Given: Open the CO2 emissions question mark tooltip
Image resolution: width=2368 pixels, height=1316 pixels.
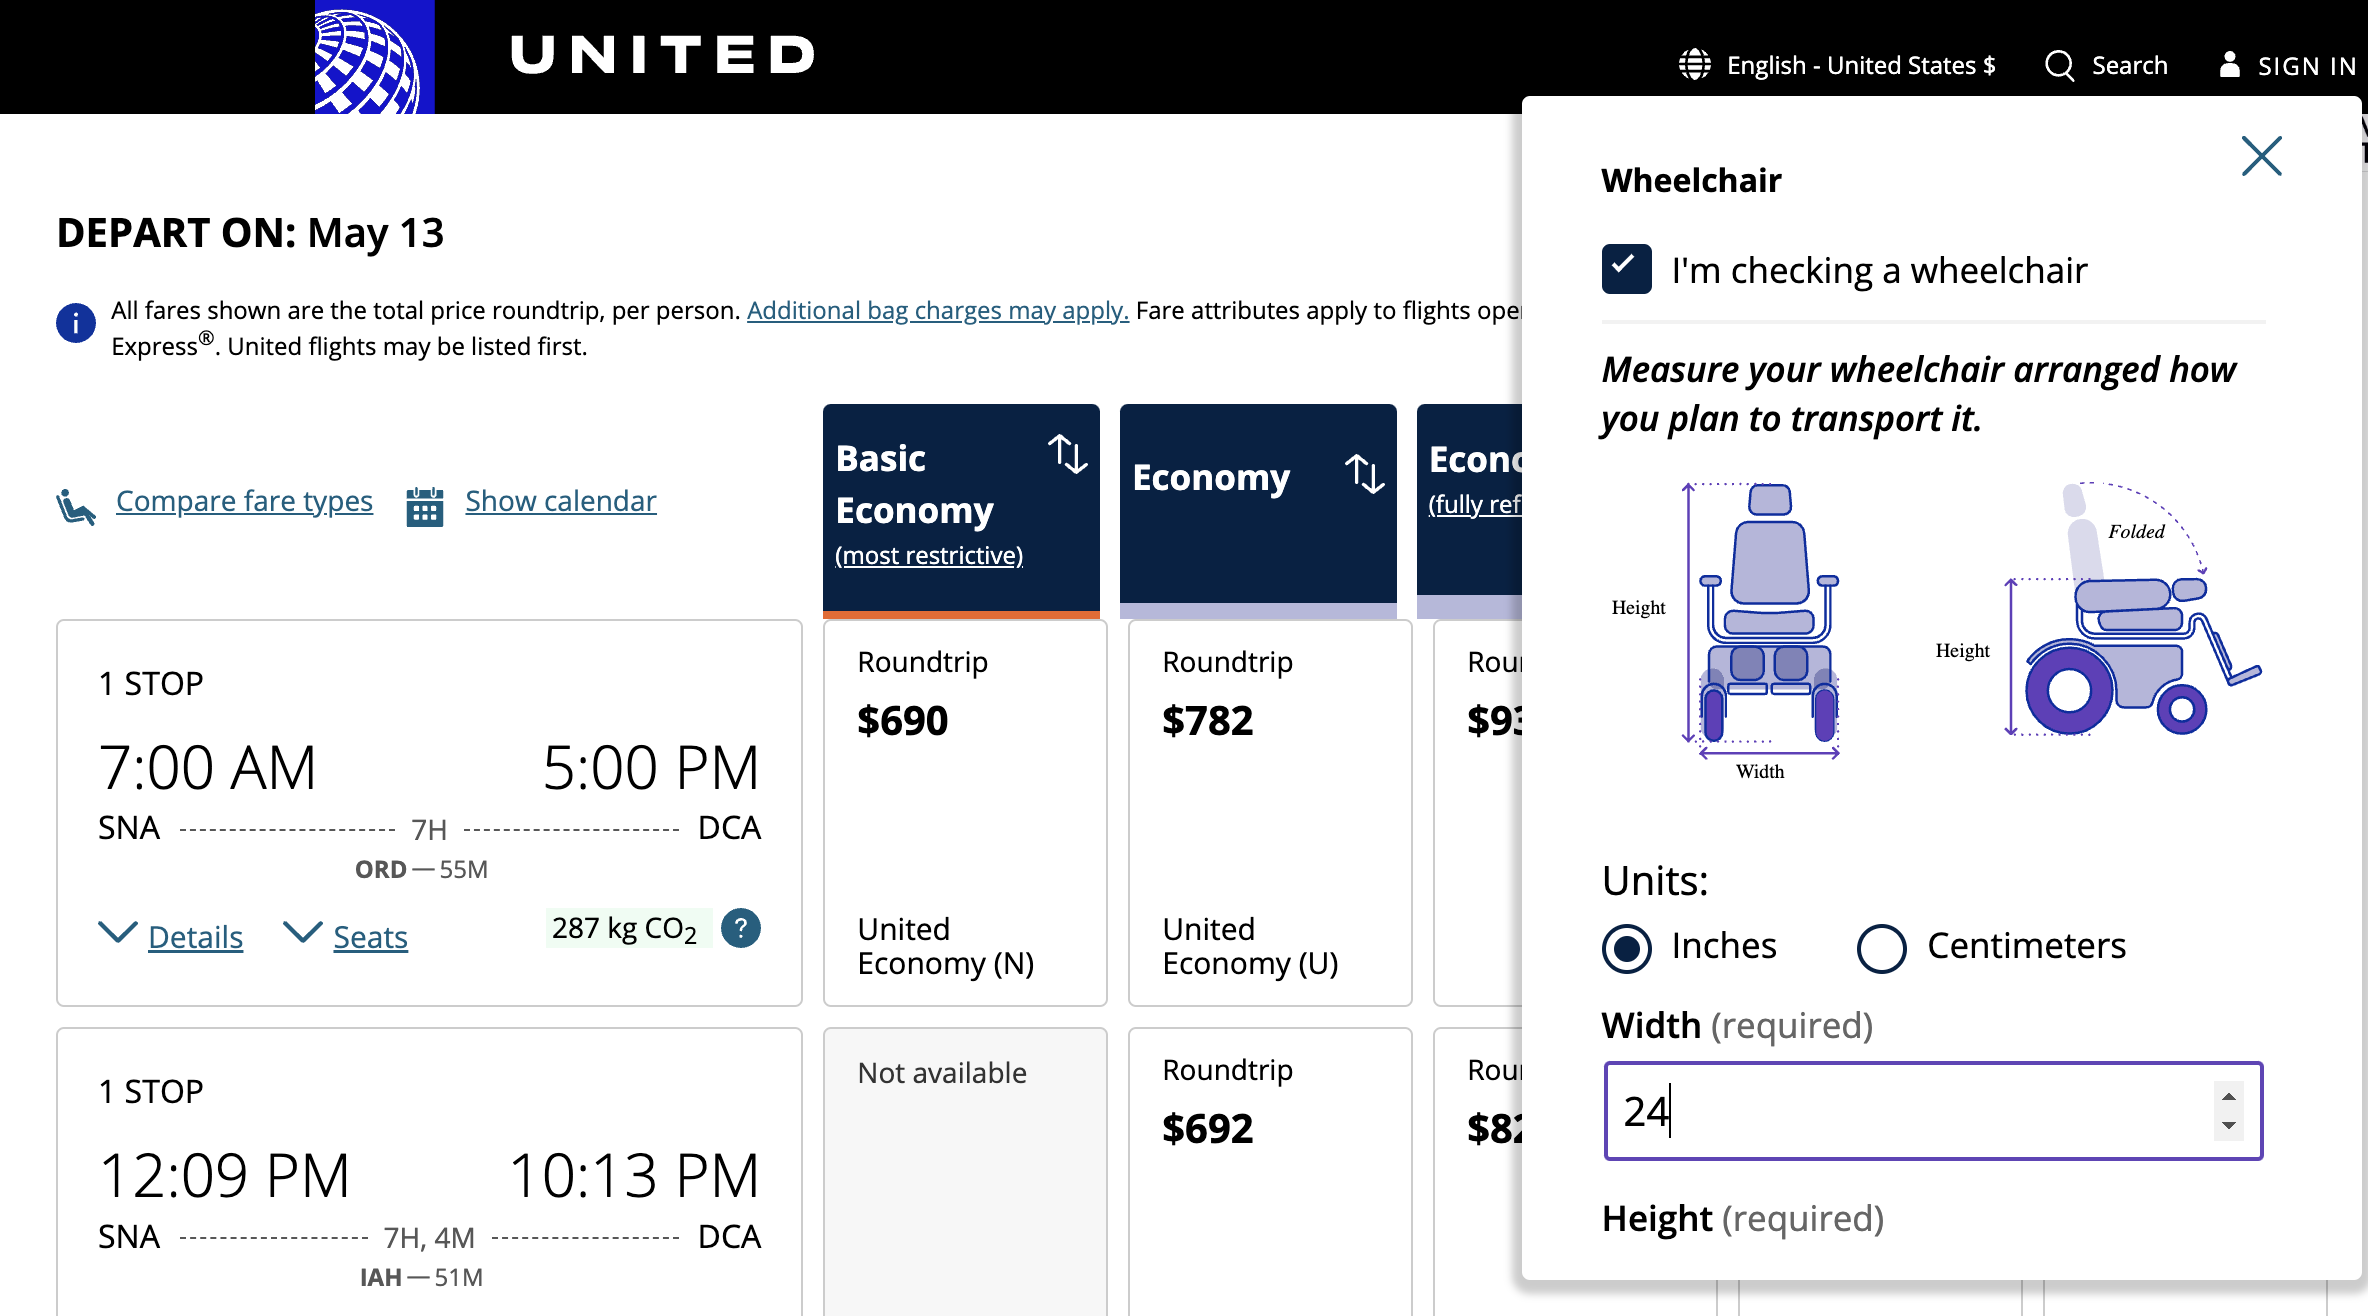Looking at the screenshot, I should point(741,928).
